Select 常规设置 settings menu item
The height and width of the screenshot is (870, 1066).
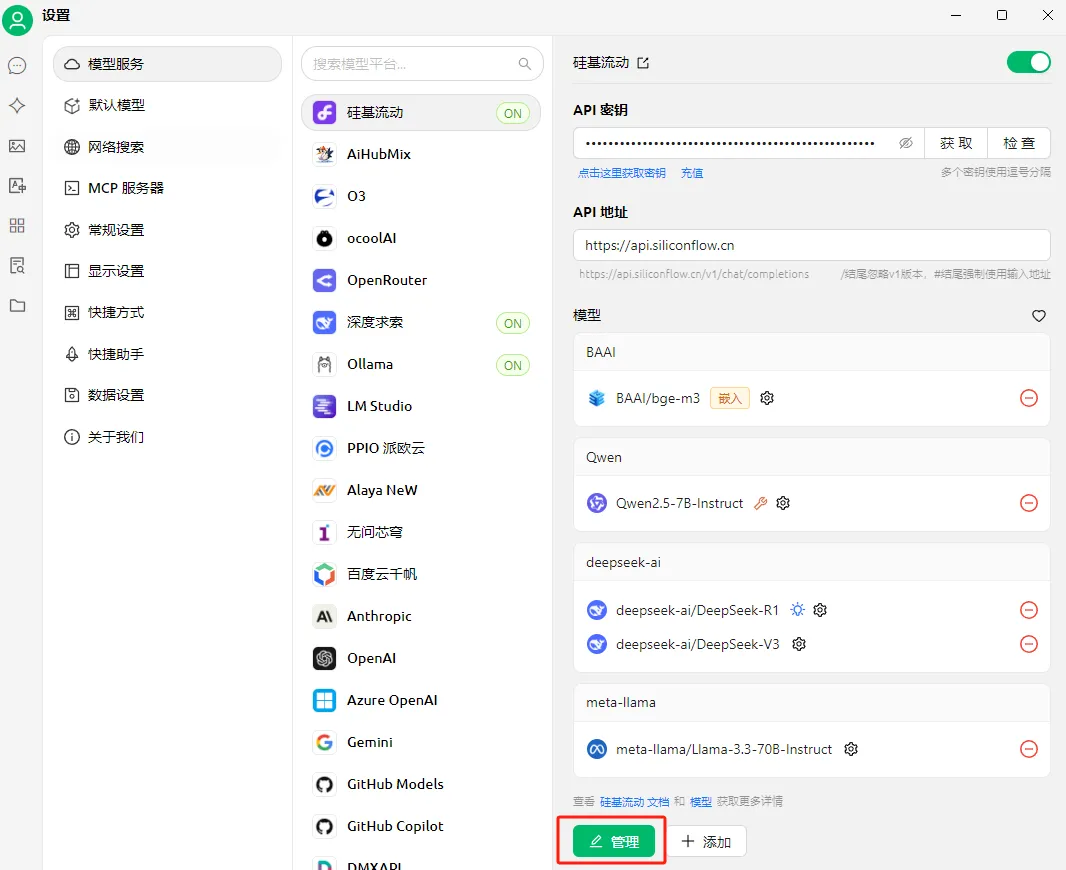(x=167, y=230)
